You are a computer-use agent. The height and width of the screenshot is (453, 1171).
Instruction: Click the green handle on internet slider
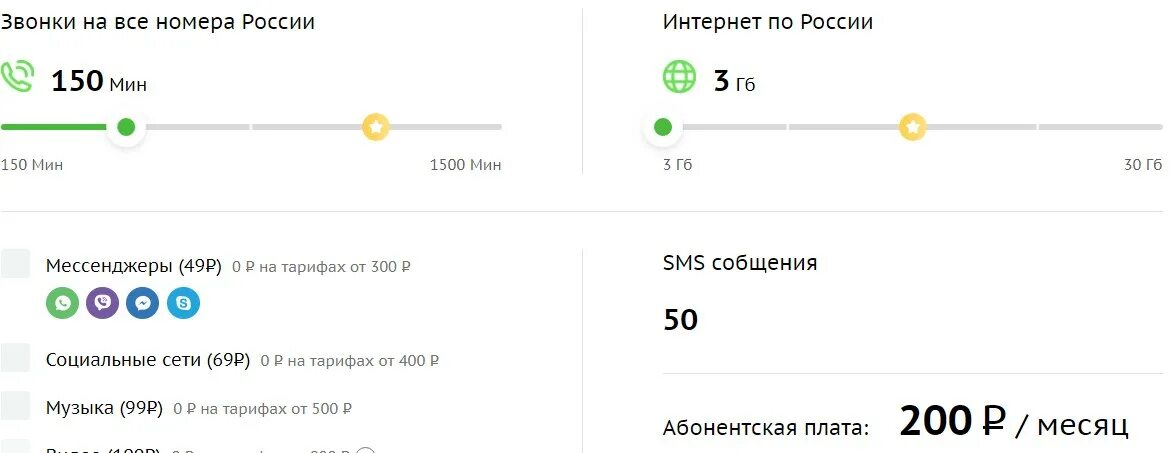click(x=662, y=127)
